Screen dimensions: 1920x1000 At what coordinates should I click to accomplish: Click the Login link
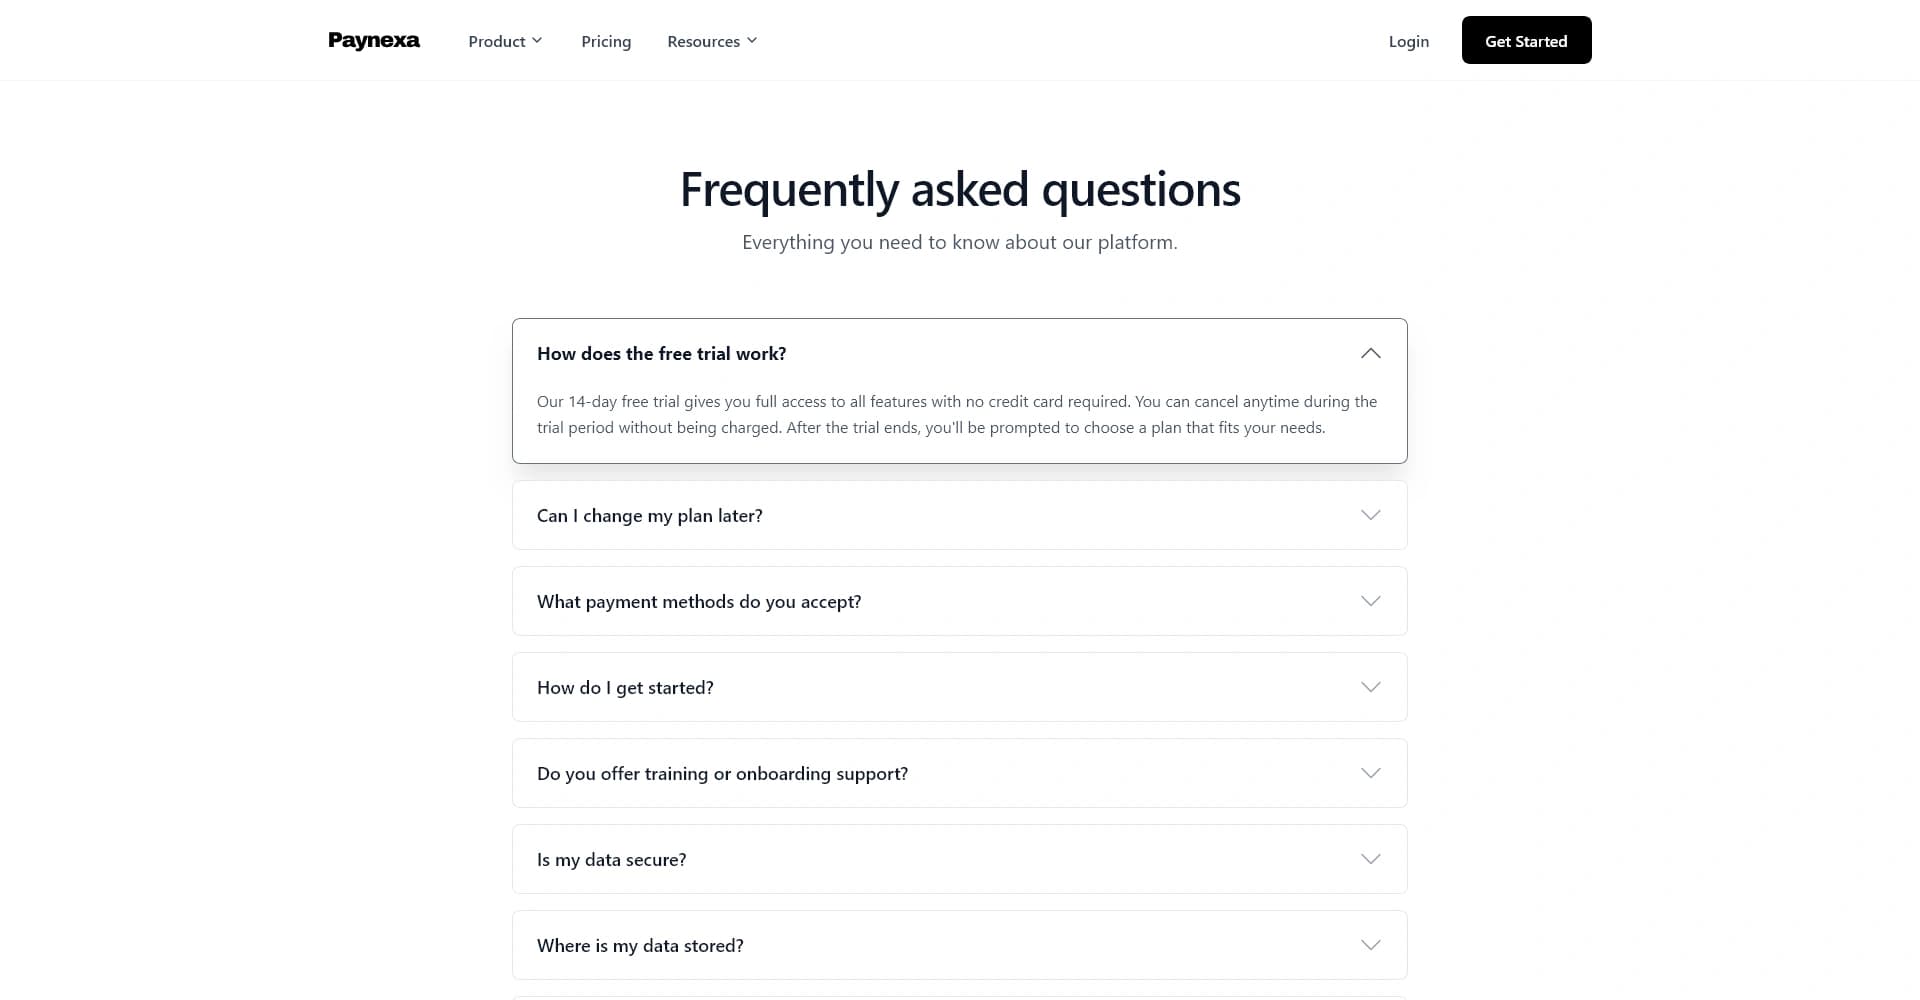[1408, 41]
